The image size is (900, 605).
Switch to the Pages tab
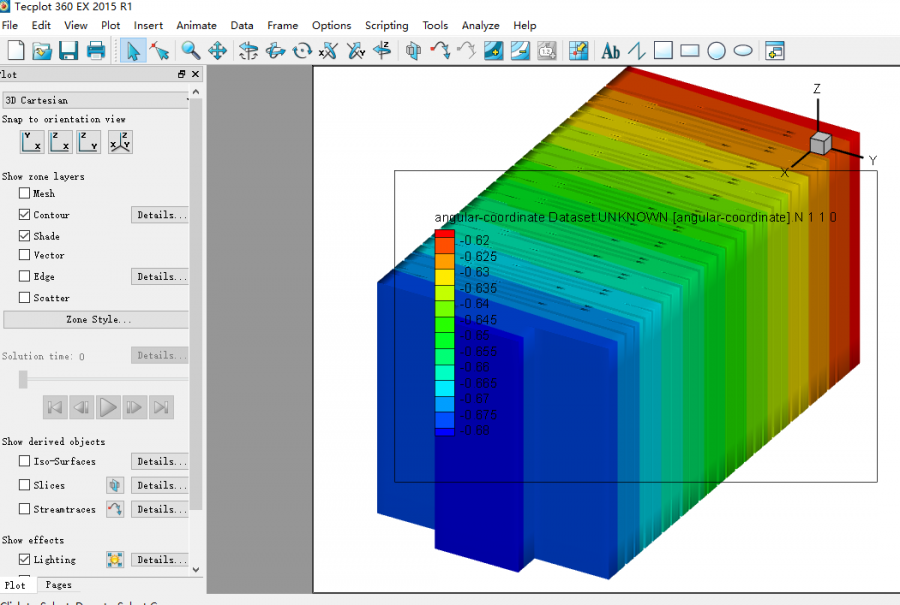tap(58, 585)
